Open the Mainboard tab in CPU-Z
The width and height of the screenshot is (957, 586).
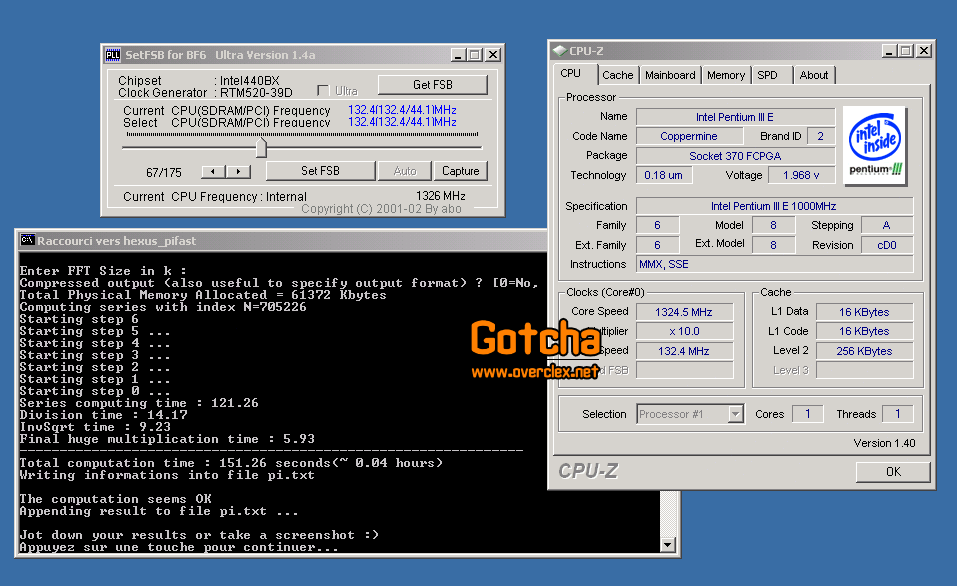670,75
